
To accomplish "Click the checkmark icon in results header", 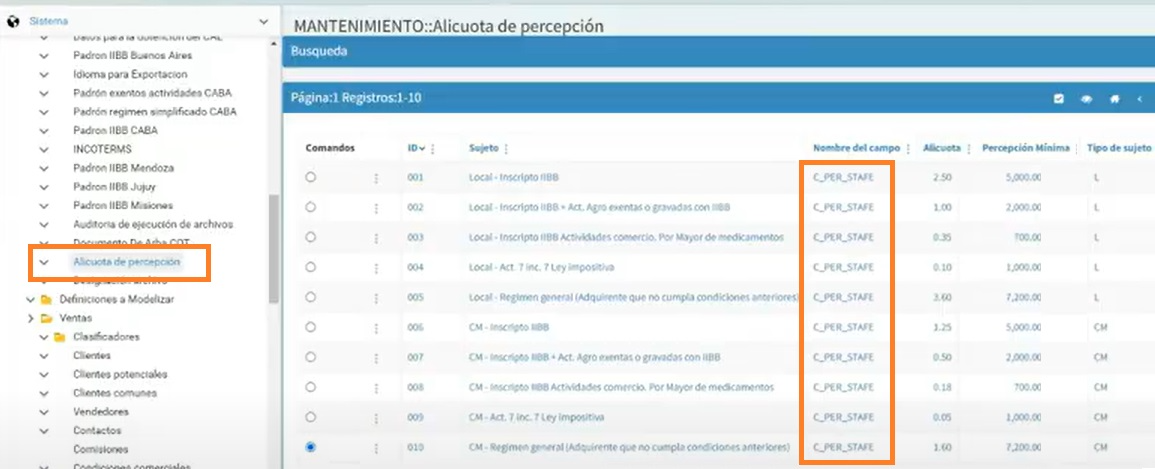I will pyautogui.click(x=1059, y=99).
